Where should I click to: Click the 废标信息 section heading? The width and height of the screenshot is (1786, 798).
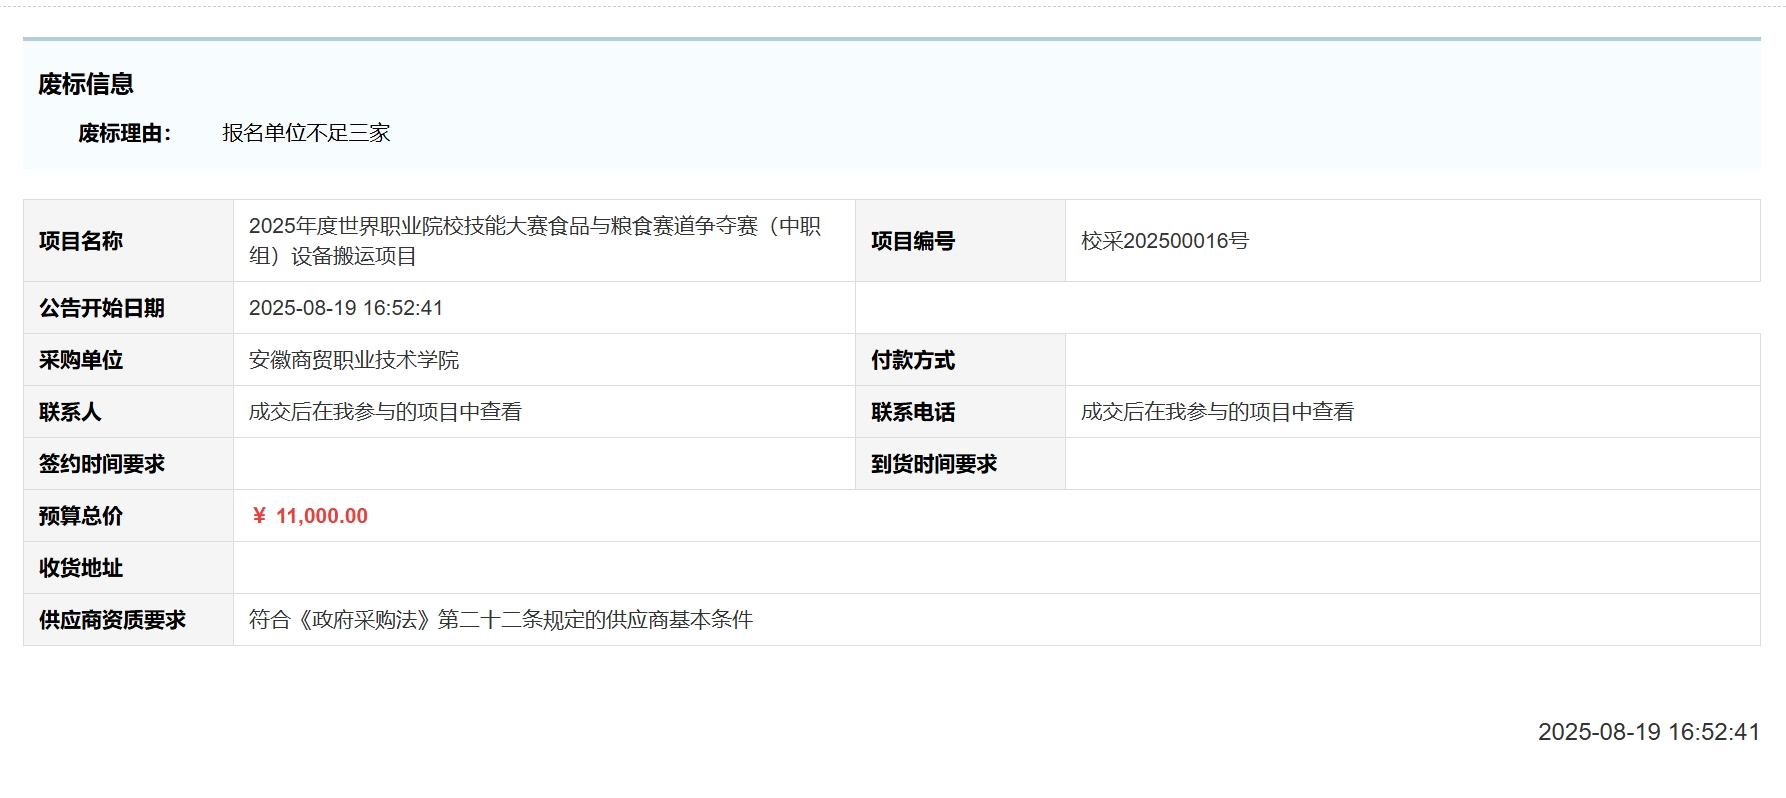86,84
